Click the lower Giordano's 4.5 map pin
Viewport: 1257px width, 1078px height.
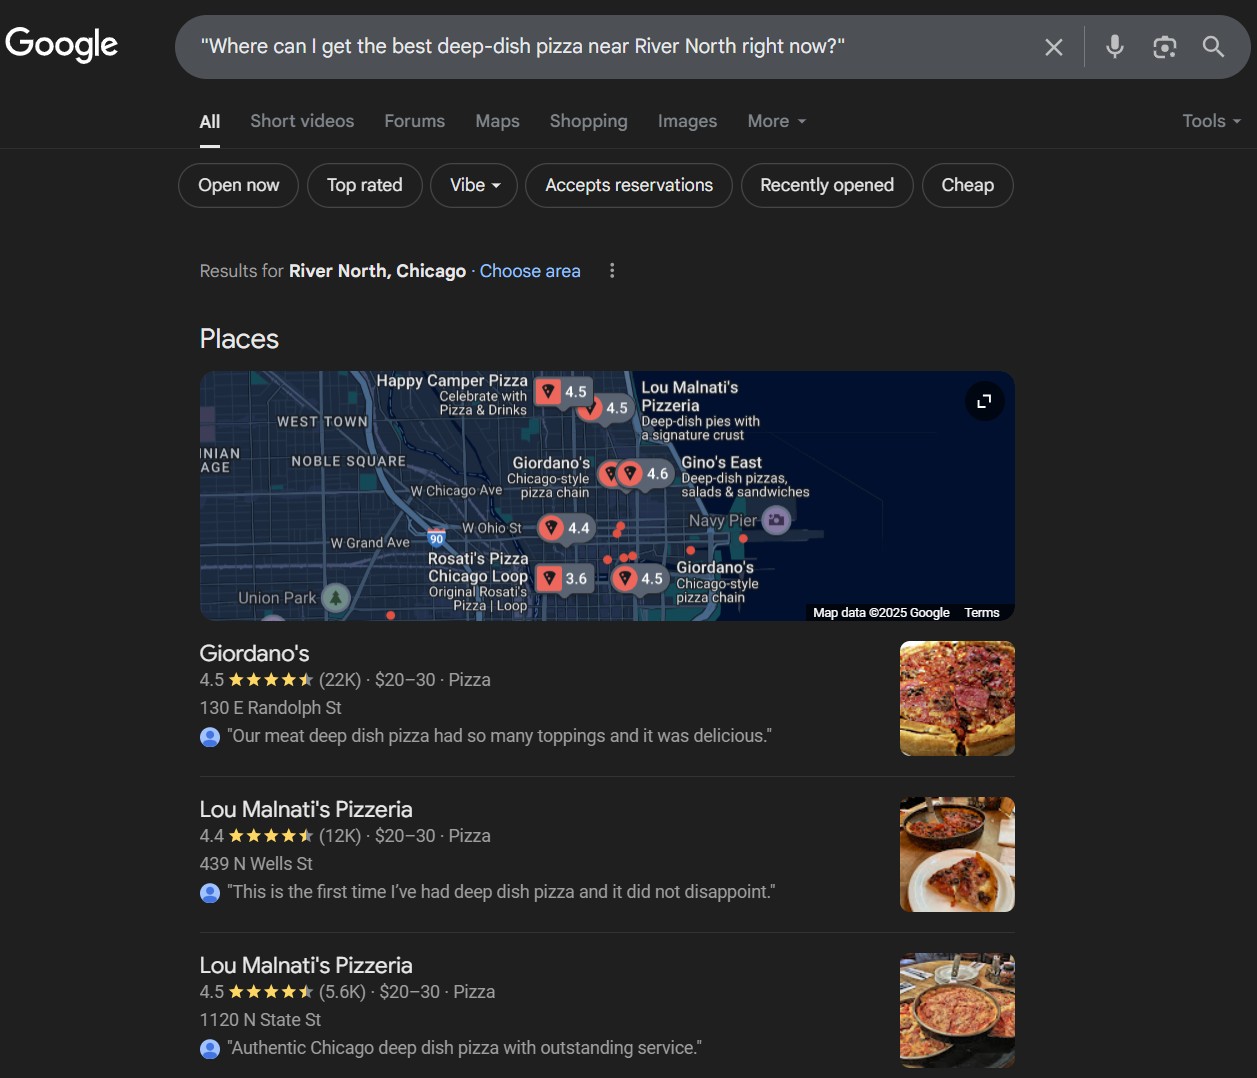click(640, 578)
